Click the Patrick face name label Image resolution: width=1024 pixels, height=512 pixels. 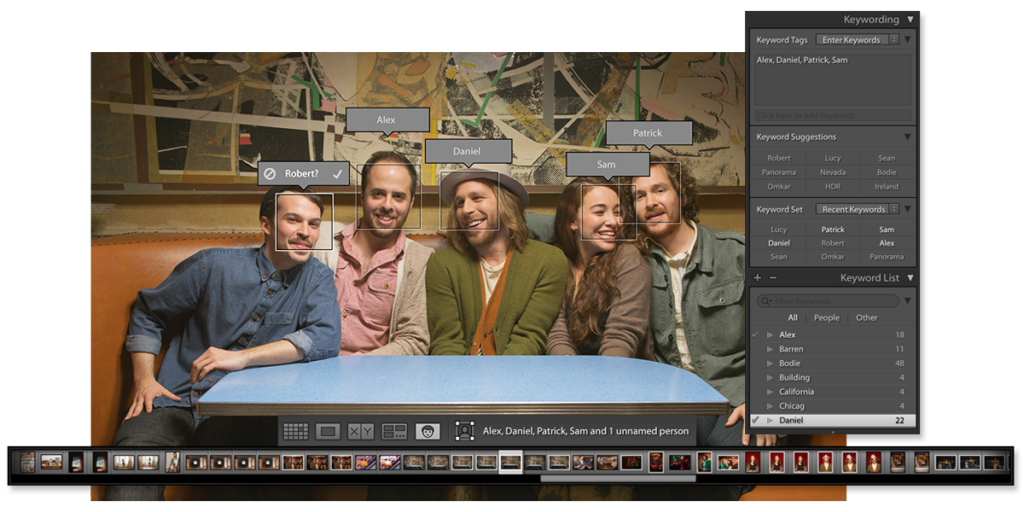tap(648, 133)
